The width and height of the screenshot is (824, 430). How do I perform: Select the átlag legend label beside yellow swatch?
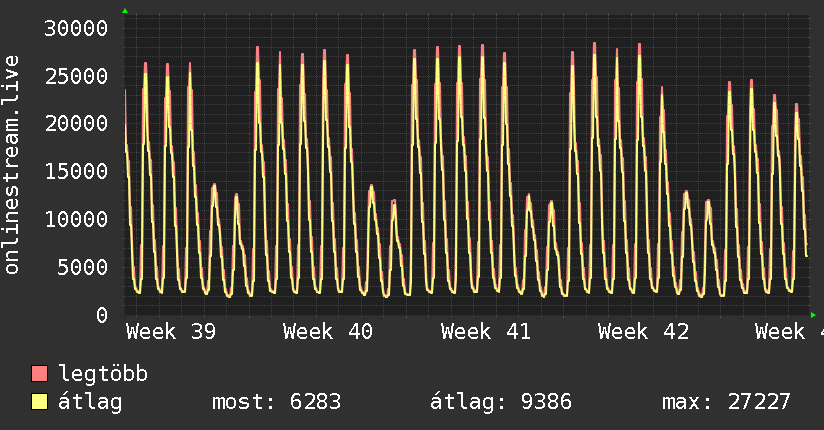tap(90, 402)
